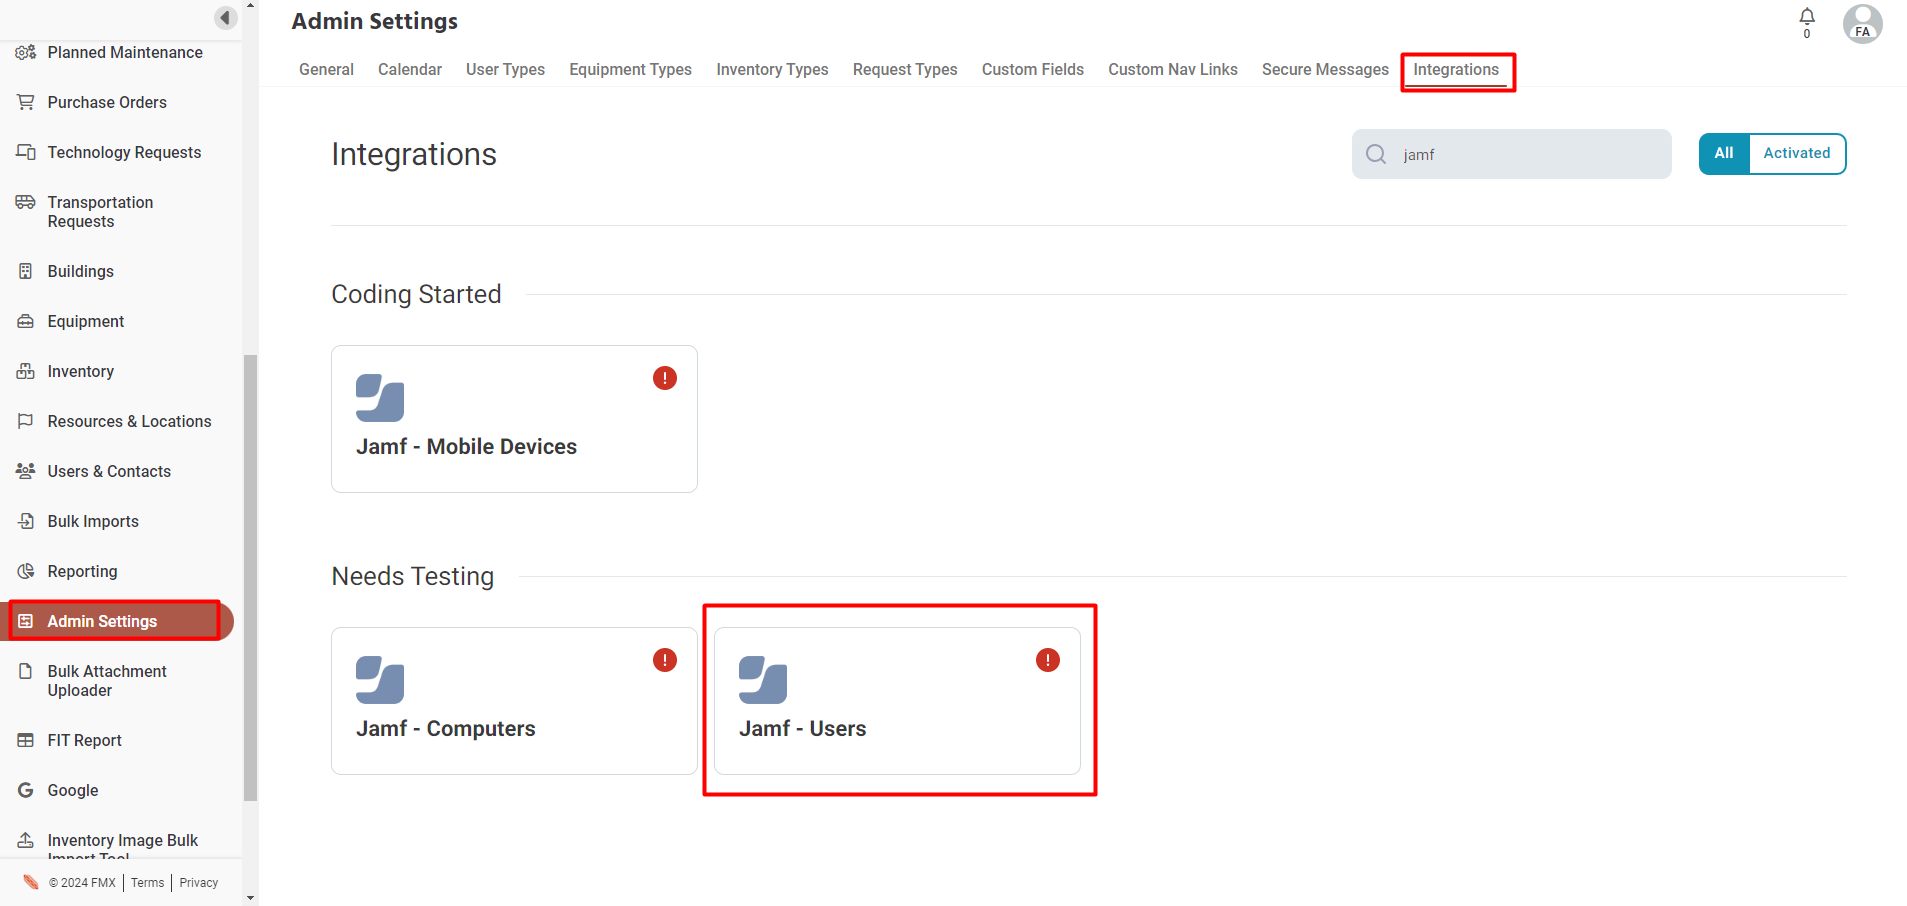Click the FIT Report table icon

26,740
